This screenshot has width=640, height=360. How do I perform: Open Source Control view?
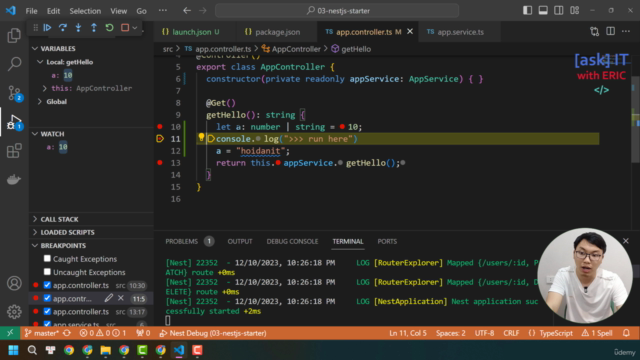coord(14,93)
